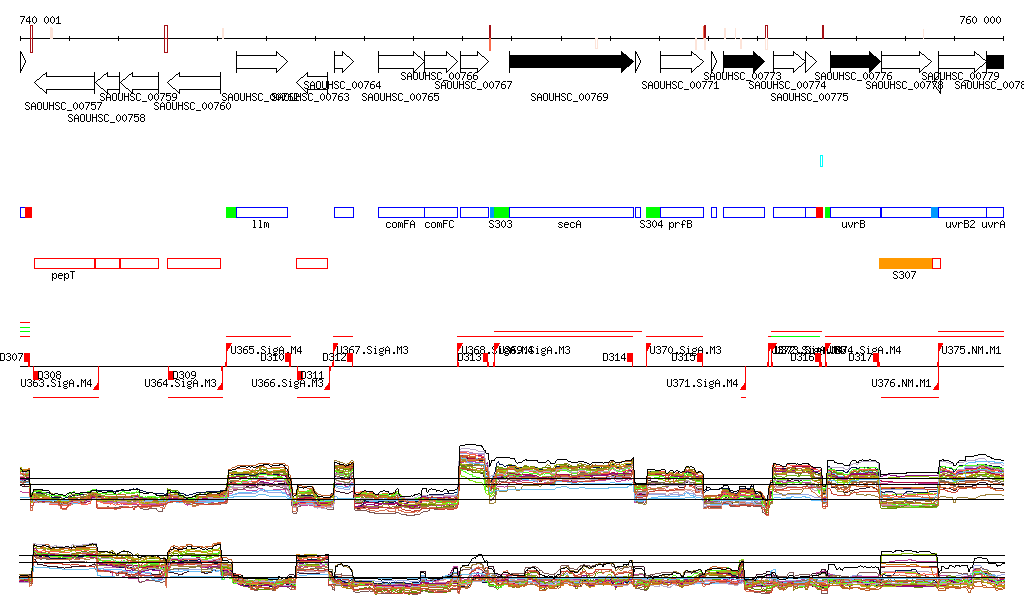The width and height of the screenshot is (1024, 611).
Task: Select the D309 terminator label
Action: coord(185,375)
